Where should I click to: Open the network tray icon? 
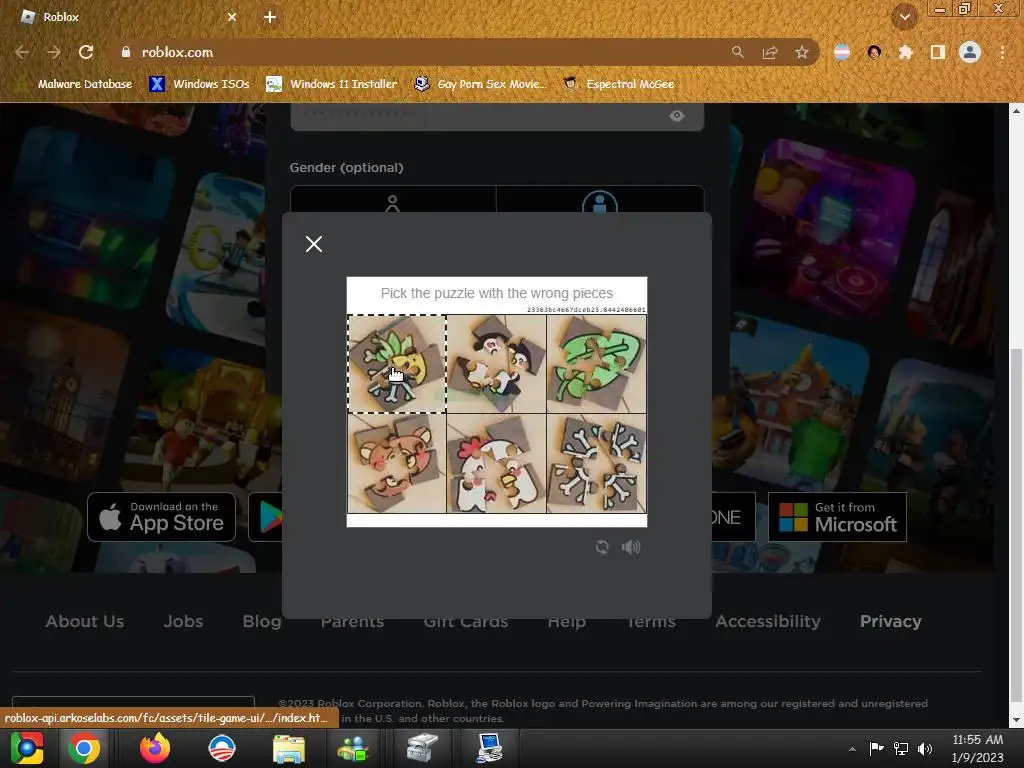[901, 748]
